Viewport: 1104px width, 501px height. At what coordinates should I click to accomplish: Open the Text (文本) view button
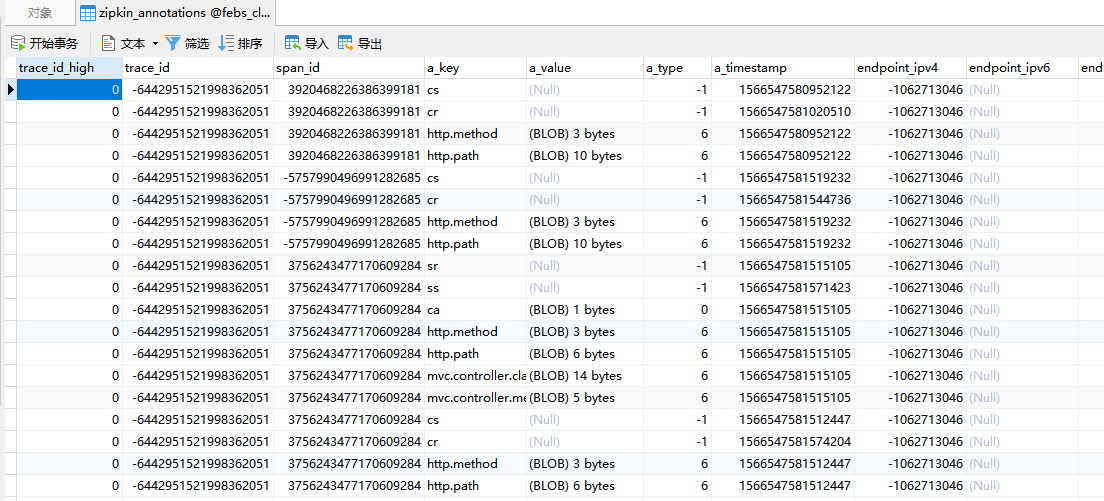[124, 44]
